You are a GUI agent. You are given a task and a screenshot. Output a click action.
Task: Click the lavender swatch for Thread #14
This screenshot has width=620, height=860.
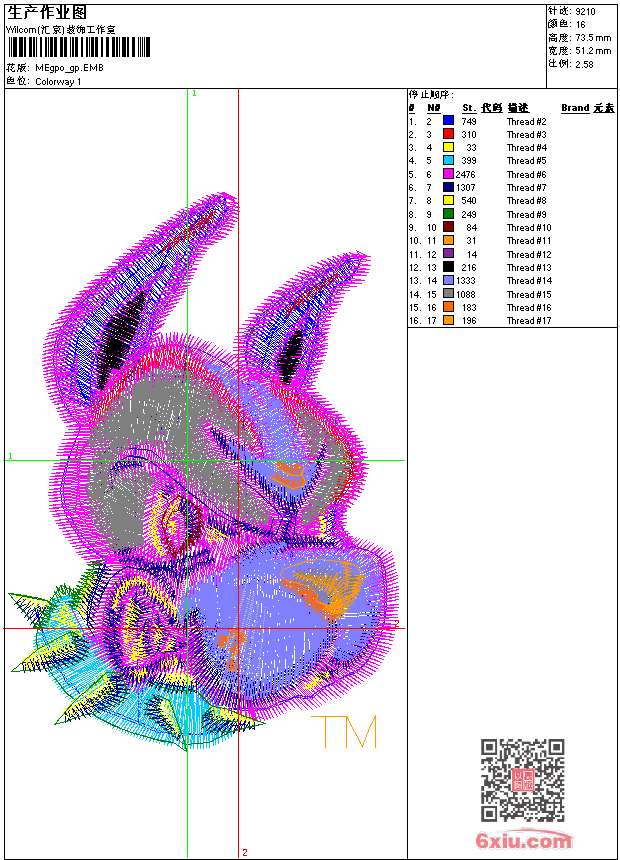pos(448,280)
